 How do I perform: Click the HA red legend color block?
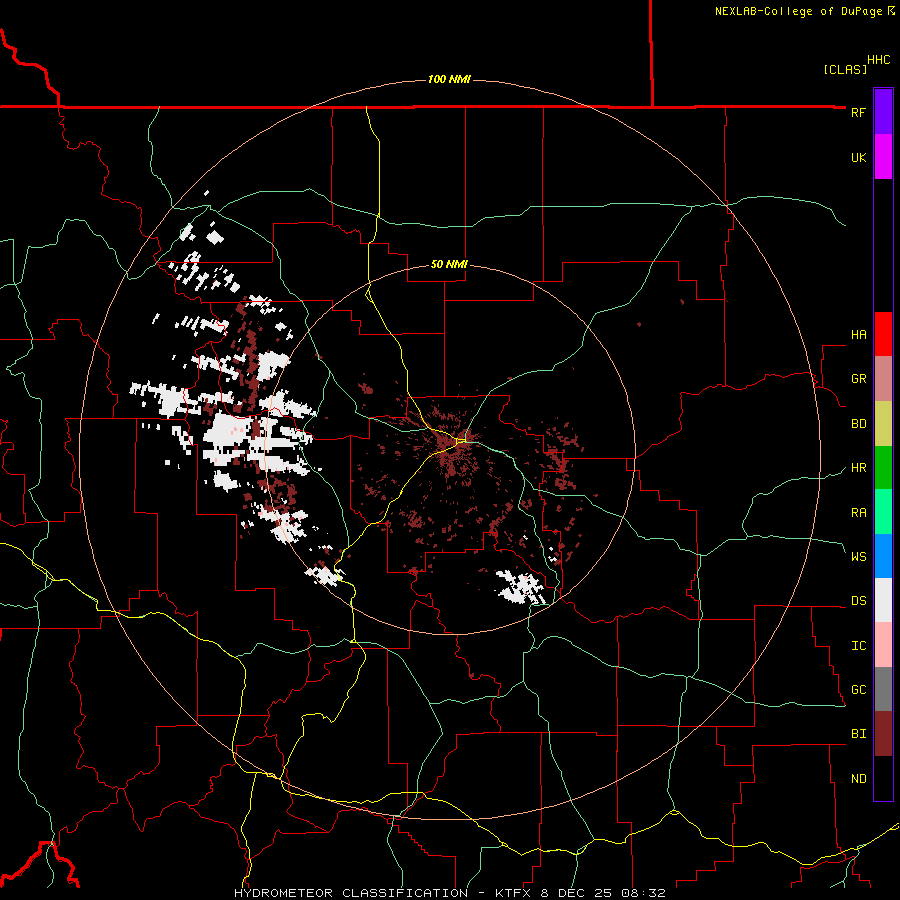click(883, 334)
